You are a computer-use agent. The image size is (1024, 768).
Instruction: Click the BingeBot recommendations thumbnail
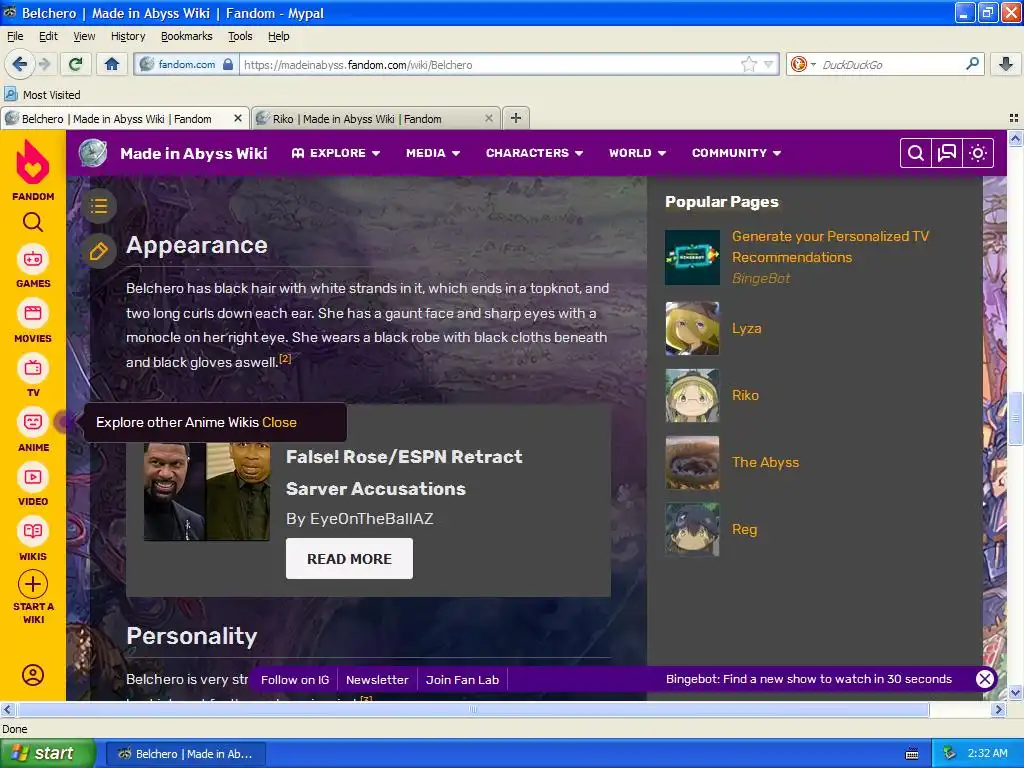point(692,257)
